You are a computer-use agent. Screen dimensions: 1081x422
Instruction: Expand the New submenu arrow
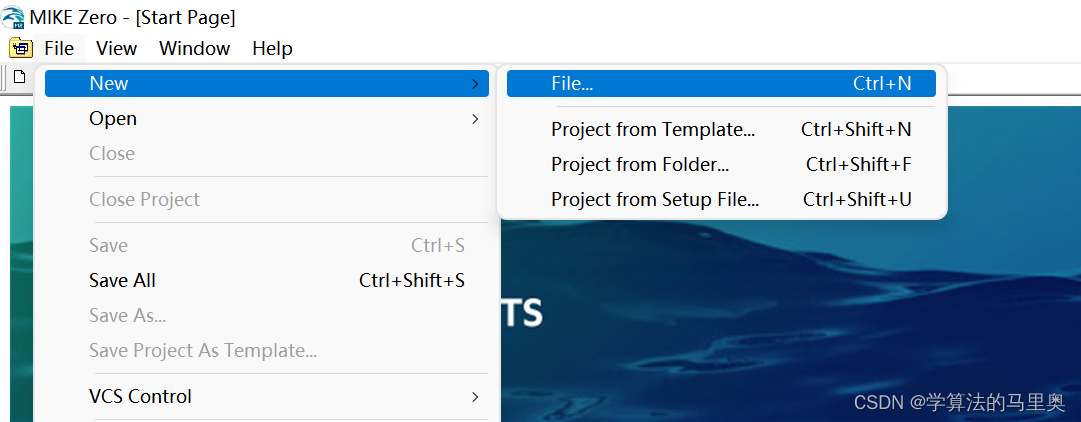(x=475, y=84)
